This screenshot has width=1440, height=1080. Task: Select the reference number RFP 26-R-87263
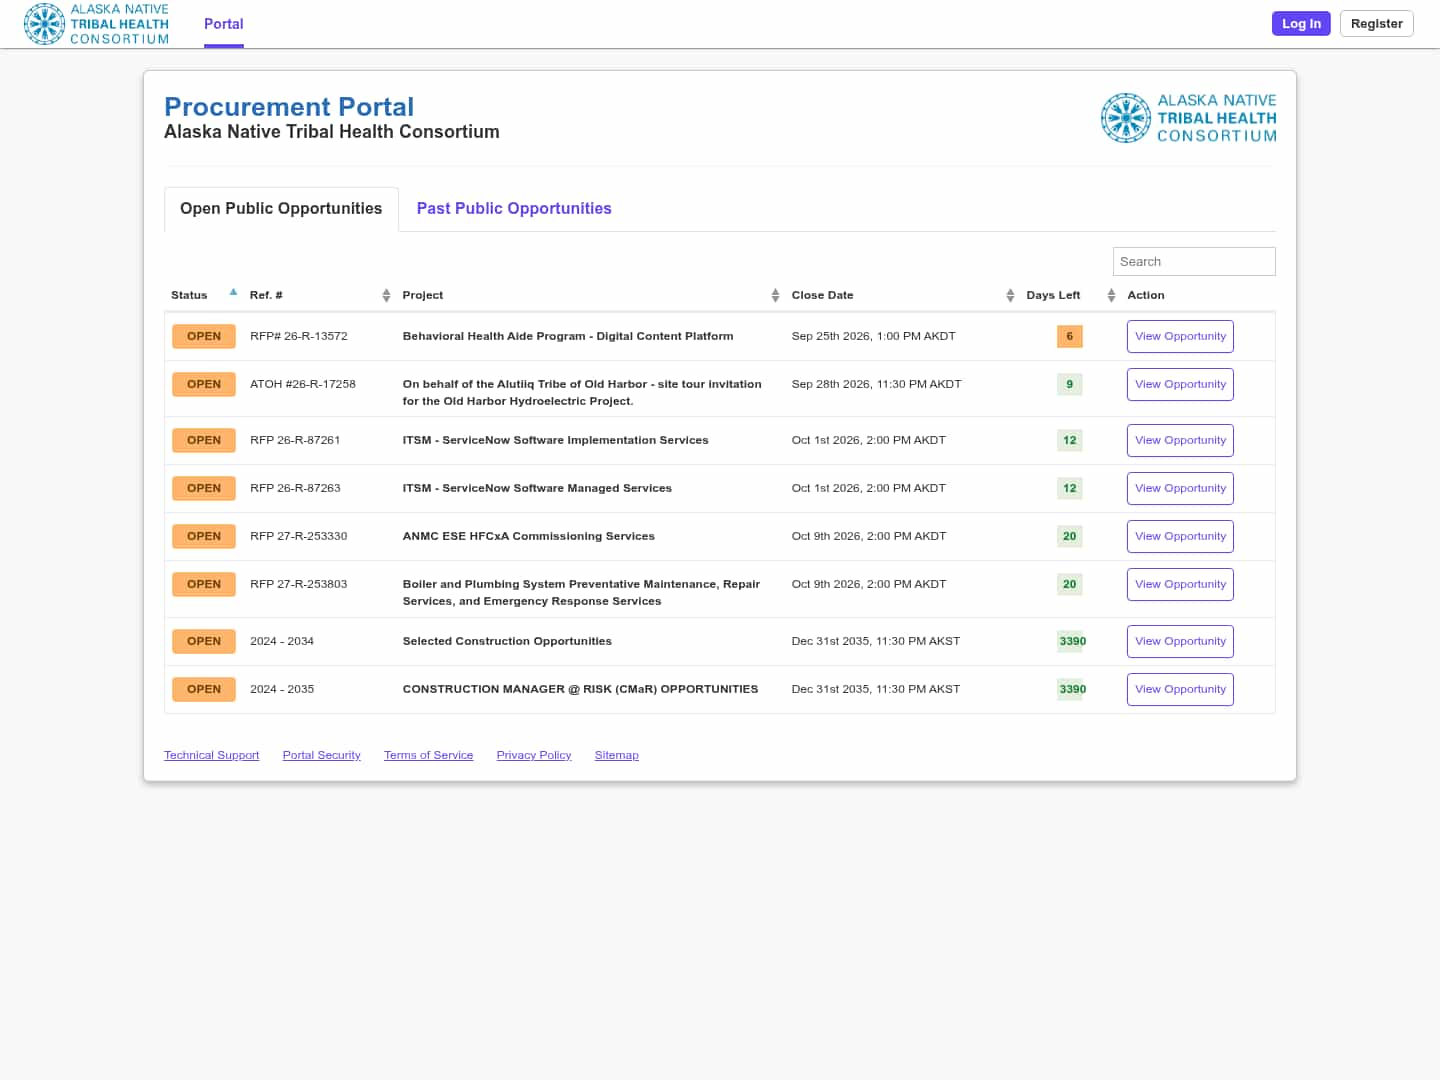point(295,488)
